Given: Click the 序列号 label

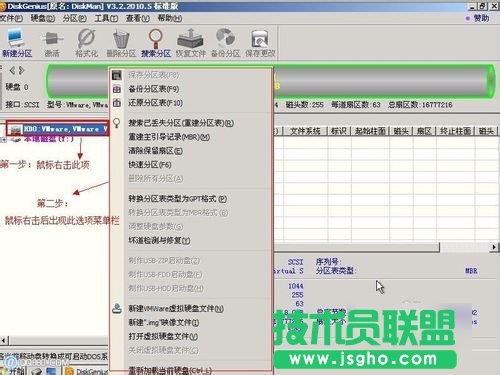Looking at the screenshot, I should tap(328, 262).
